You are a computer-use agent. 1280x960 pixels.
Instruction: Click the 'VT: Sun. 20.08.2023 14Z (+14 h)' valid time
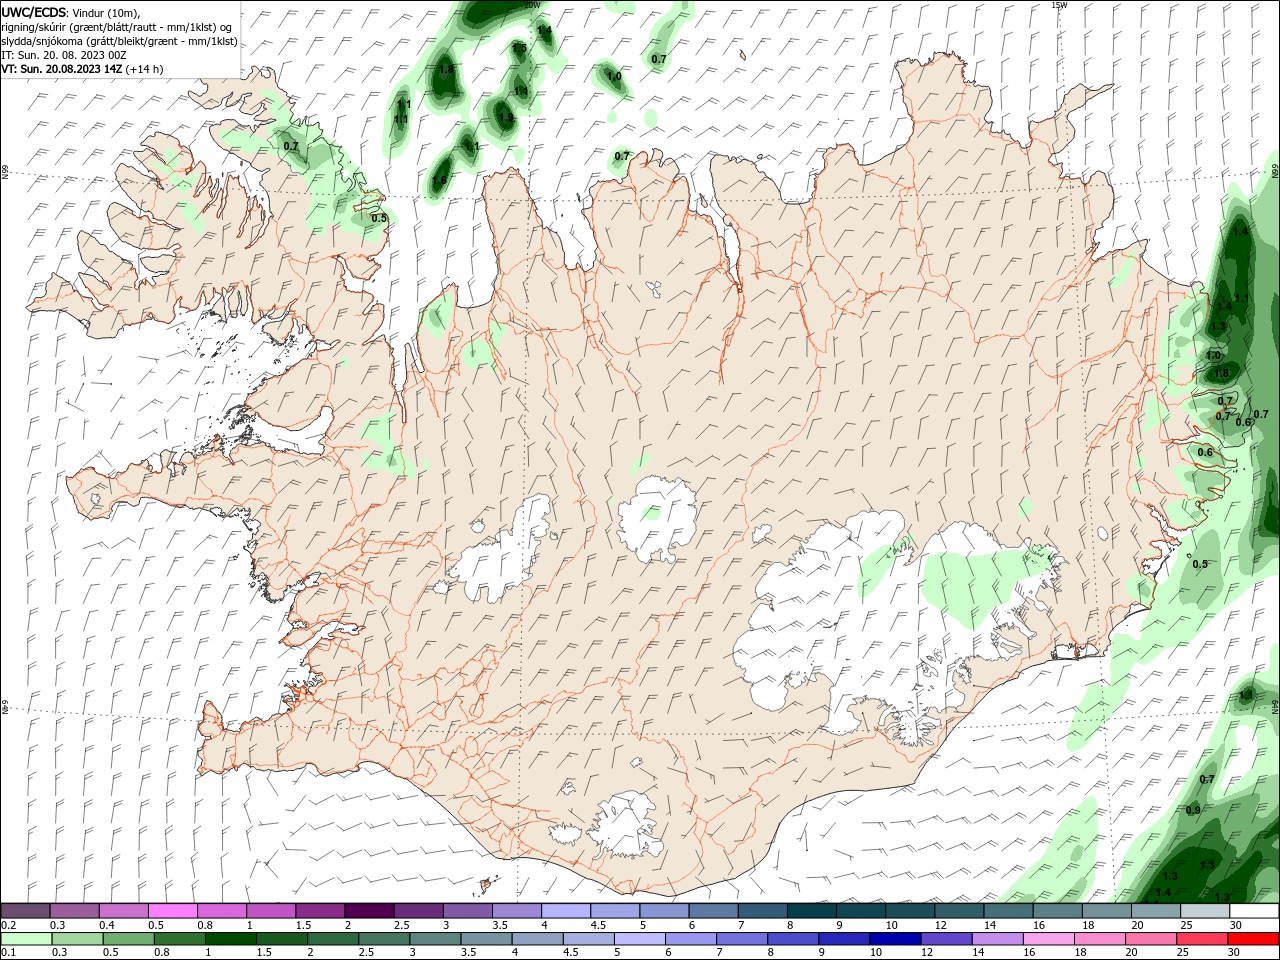click(x=82, y=69)
